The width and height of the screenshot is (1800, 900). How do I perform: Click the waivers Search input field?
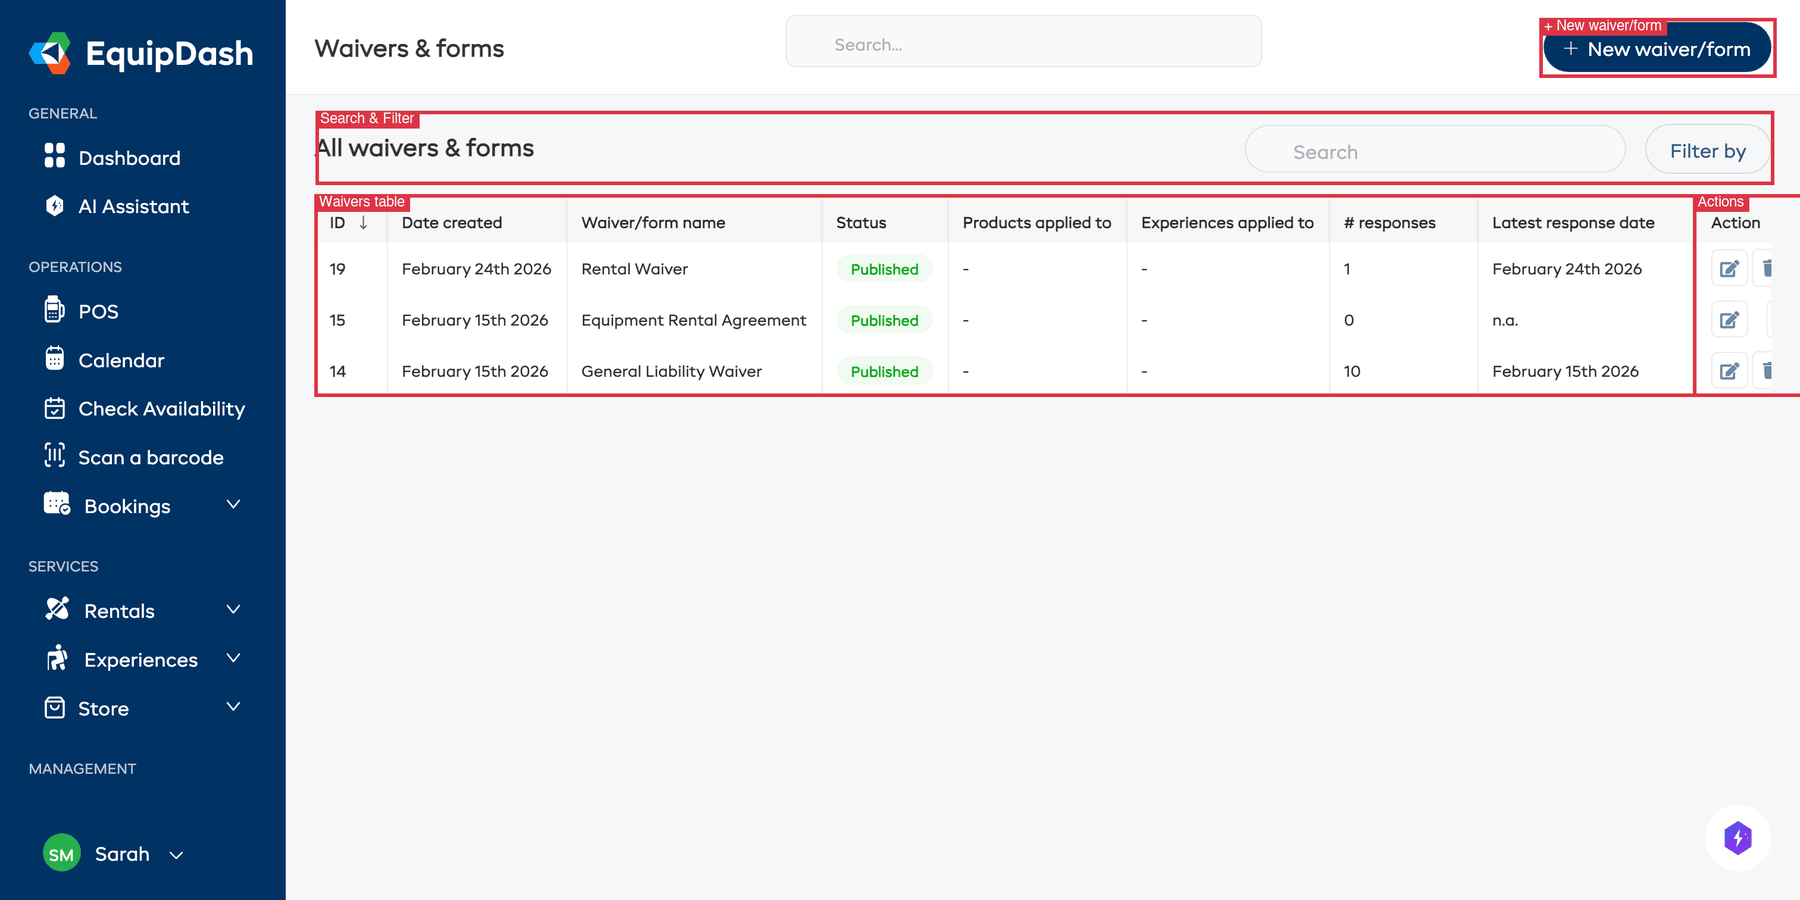click(1434, 150)
